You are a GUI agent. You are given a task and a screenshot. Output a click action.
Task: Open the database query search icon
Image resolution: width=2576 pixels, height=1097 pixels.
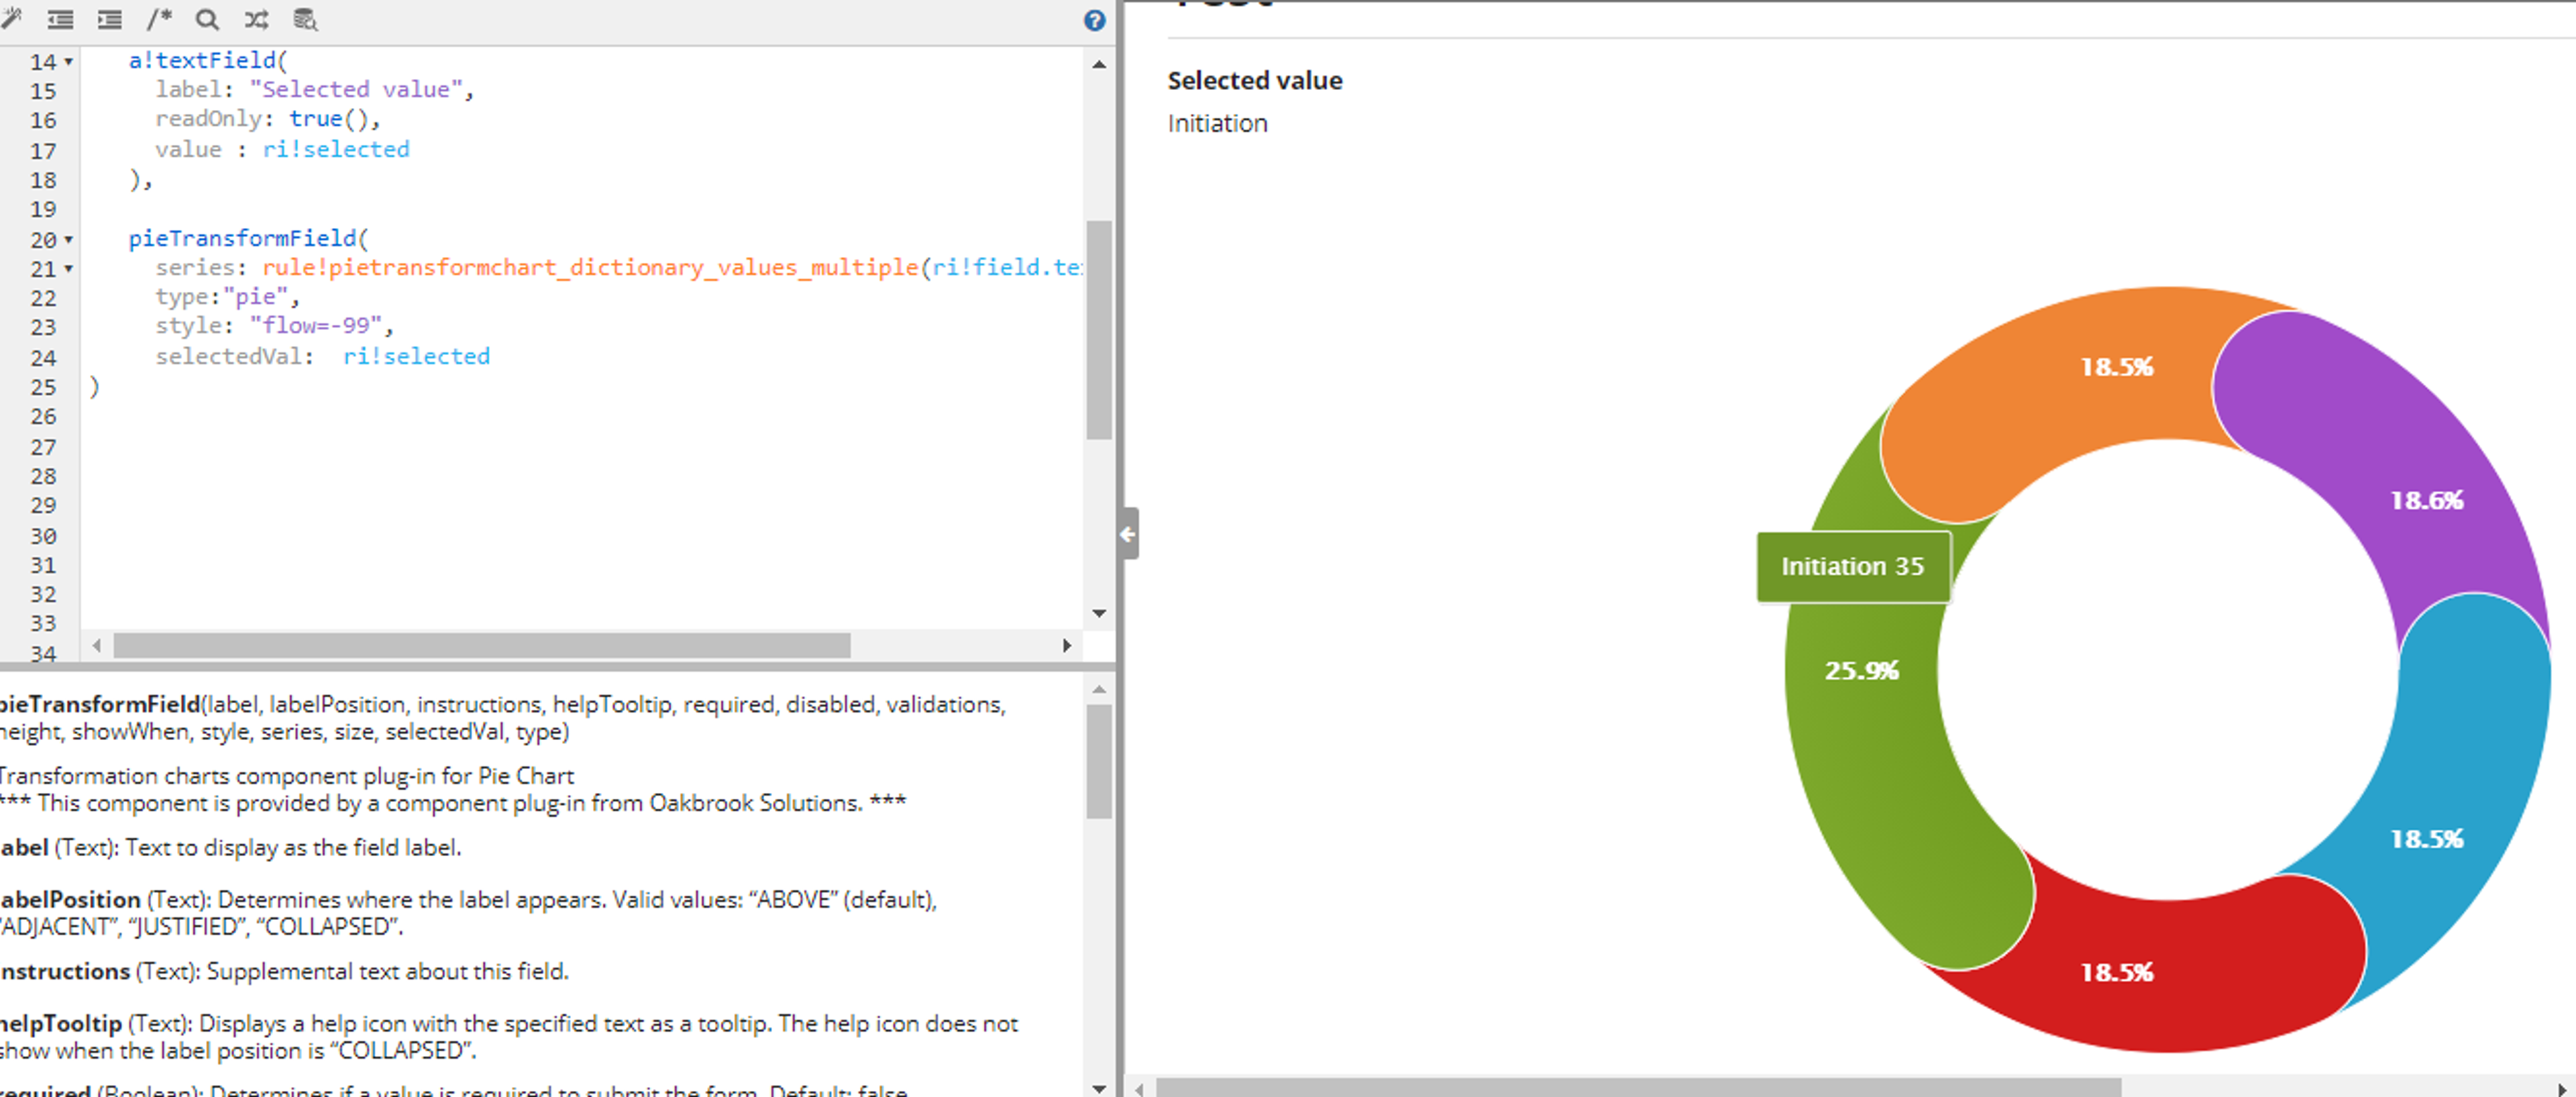[x=305, y=19]
